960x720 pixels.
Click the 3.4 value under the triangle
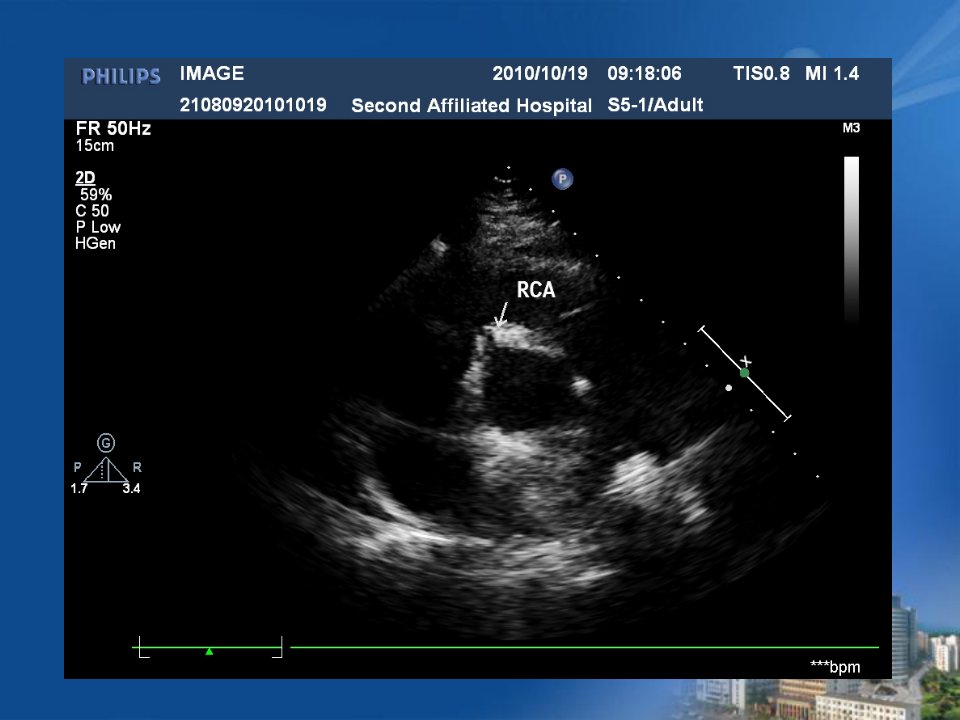coord(131,488)
